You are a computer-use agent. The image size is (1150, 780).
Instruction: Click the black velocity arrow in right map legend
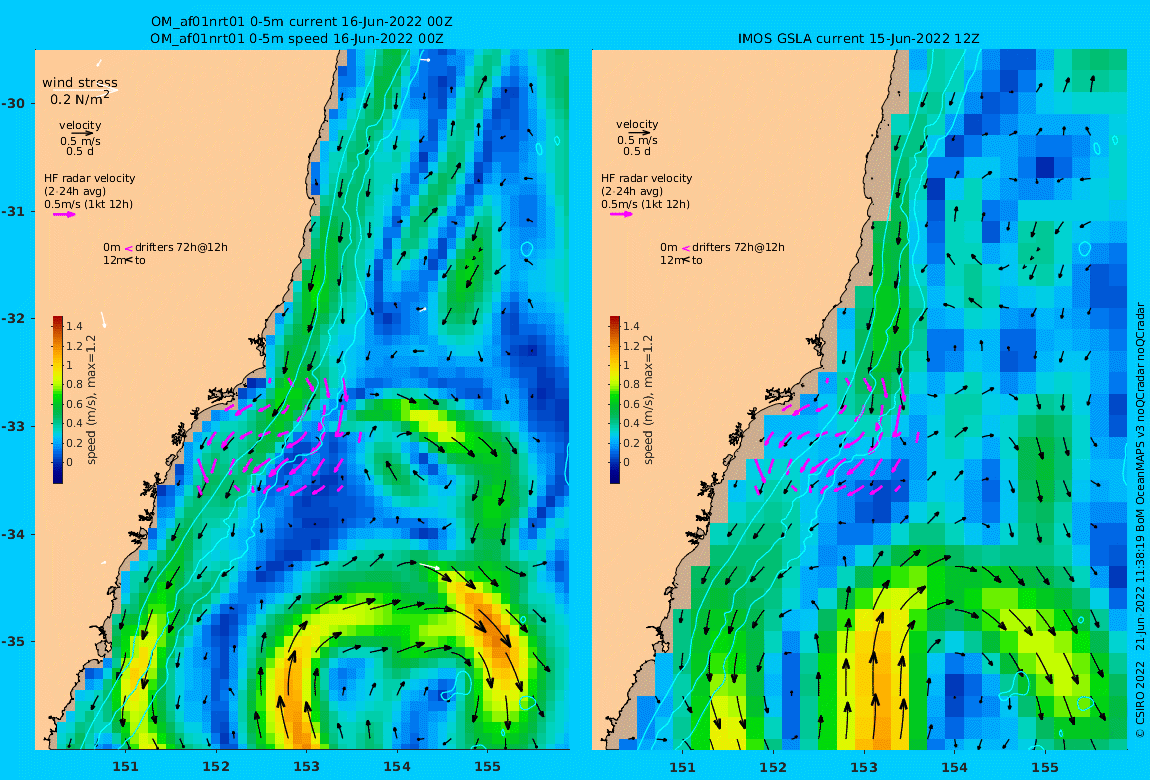(x=639, y=133)
